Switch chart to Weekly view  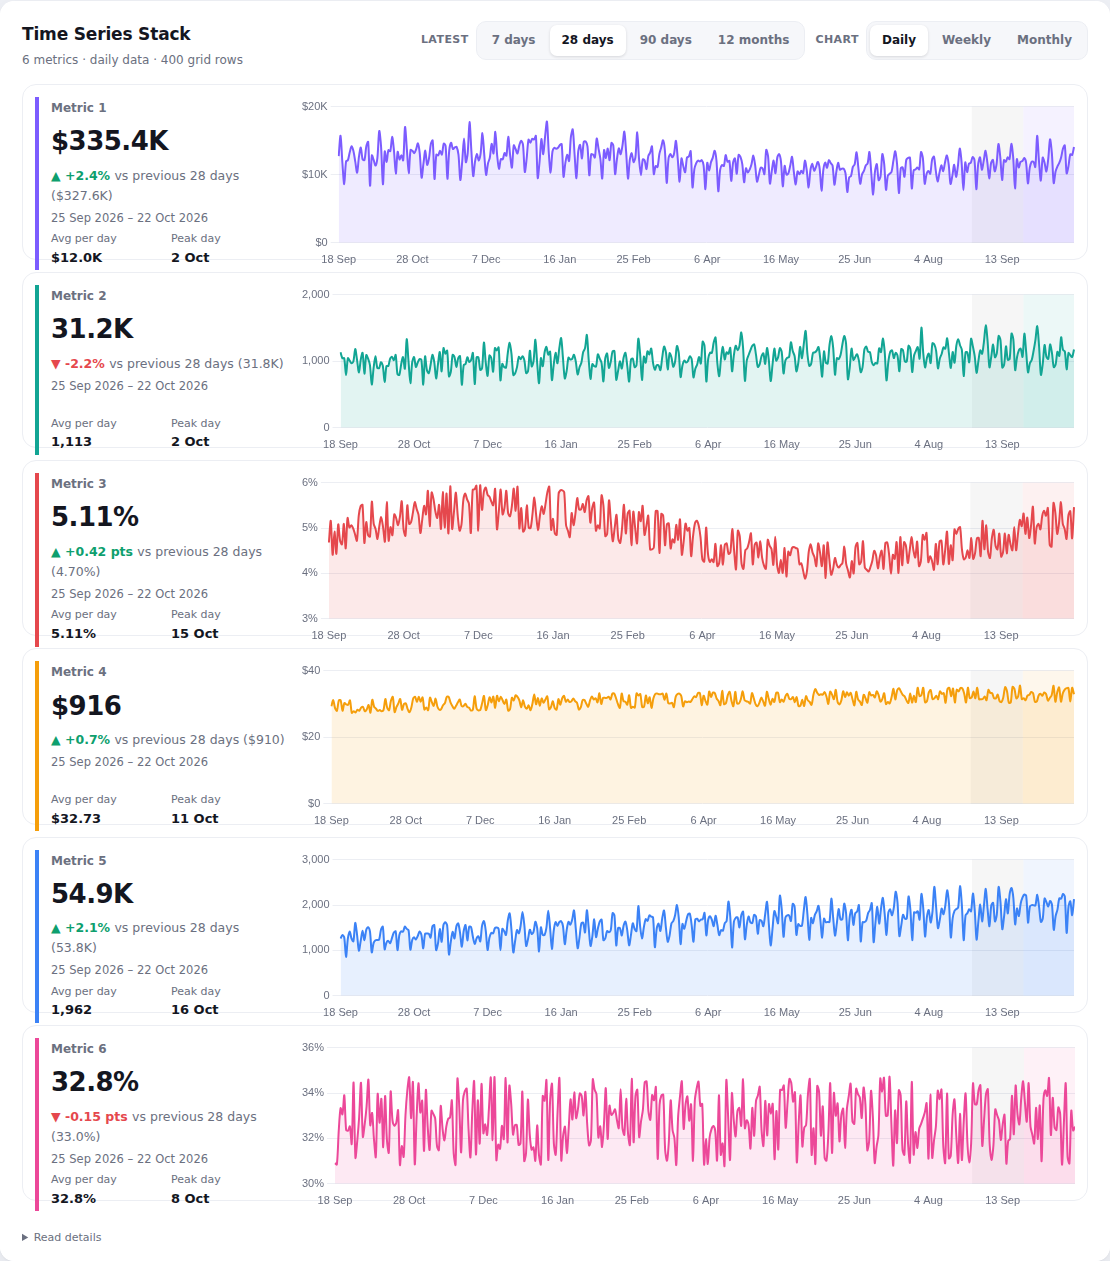[966, 40]
